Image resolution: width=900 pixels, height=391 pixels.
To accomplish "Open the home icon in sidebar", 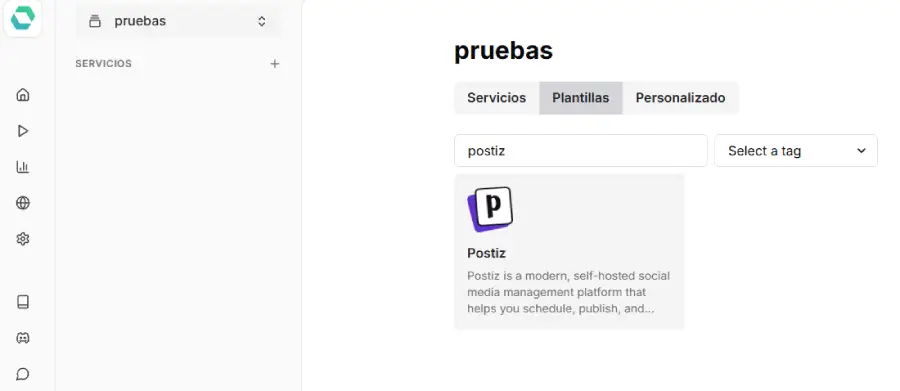I will coord(22,95).
